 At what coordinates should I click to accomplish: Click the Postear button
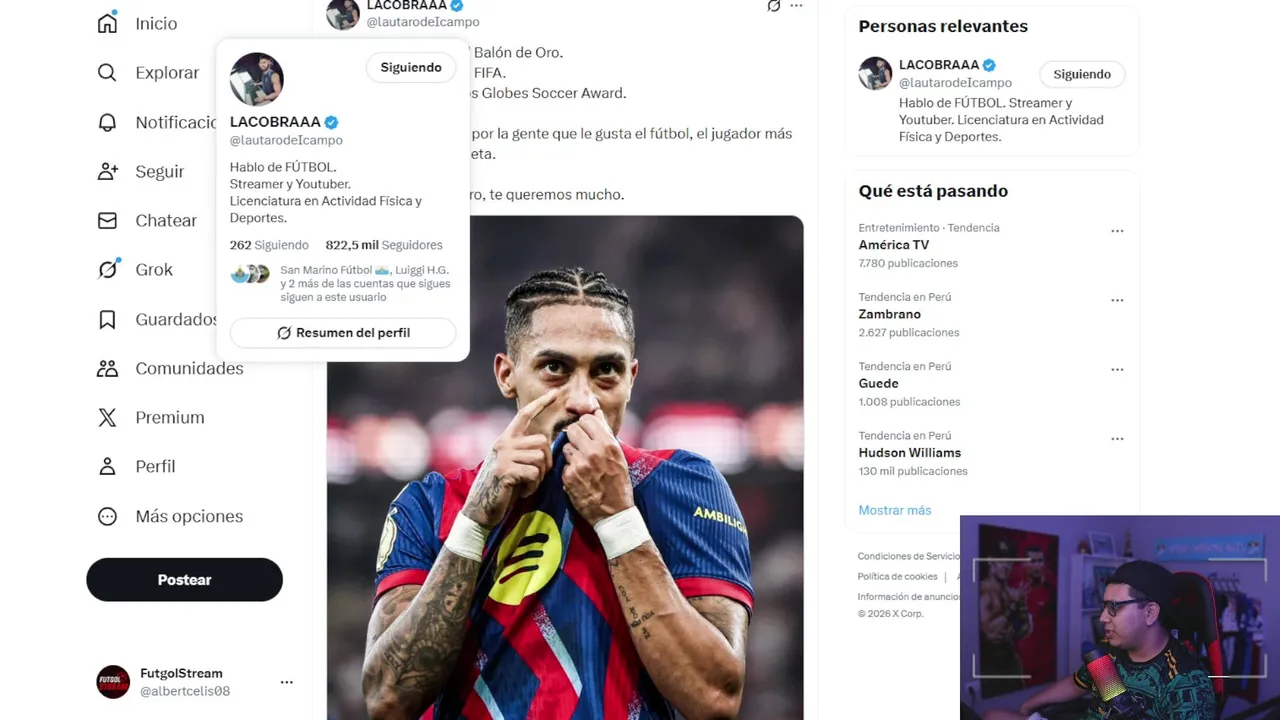click(x=184, y=580)
